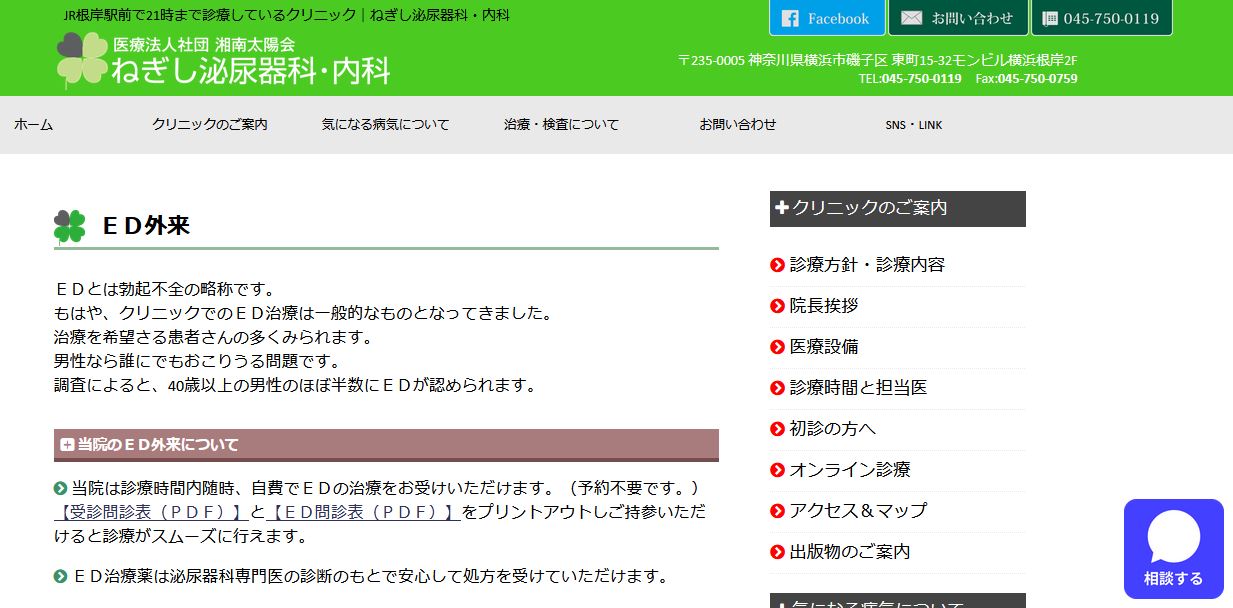Select ホーム in the navigation menu
Screen dimensions: 1233x608
tap(33, 125)
